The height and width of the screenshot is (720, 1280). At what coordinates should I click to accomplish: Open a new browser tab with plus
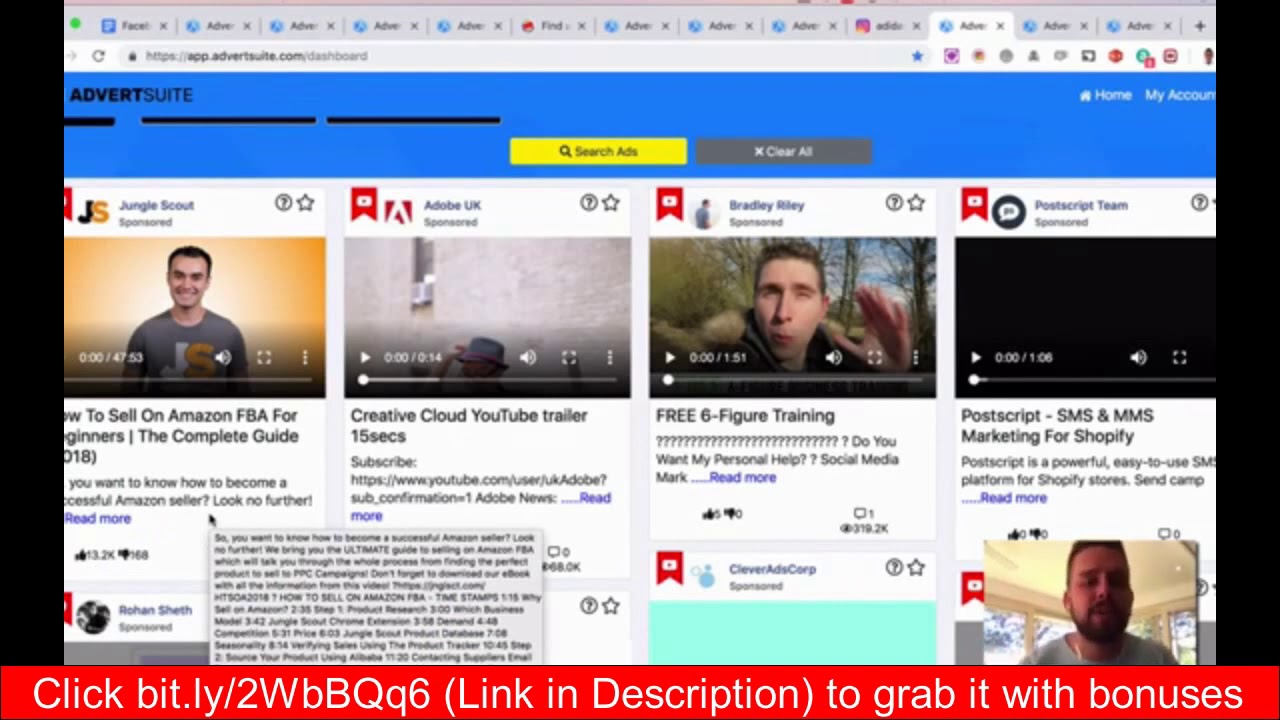click(x=1200, y=26)
